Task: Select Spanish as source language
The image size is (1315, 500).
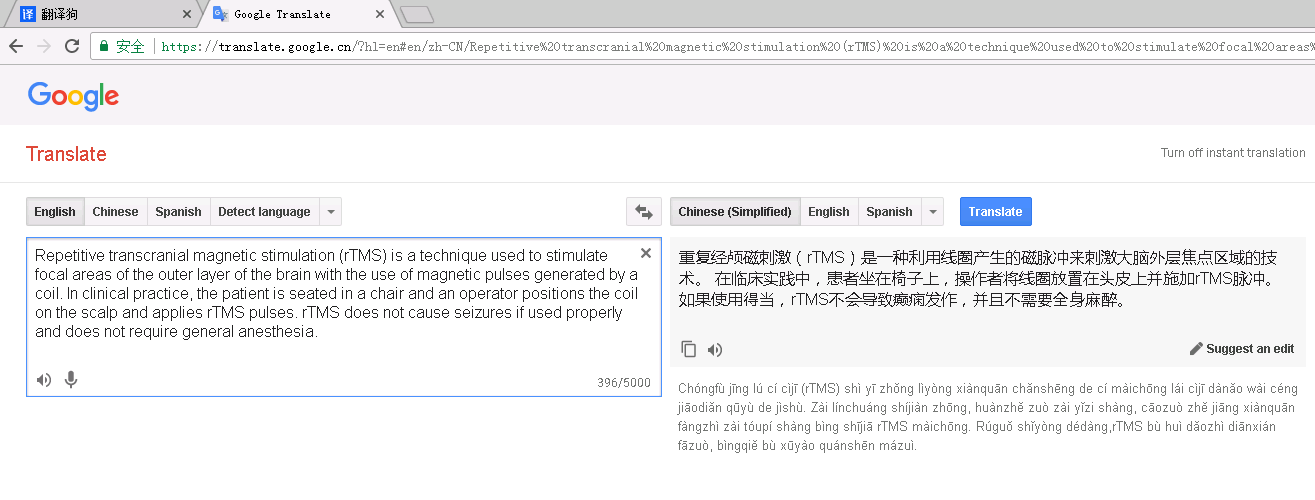Action: [178, 212]
